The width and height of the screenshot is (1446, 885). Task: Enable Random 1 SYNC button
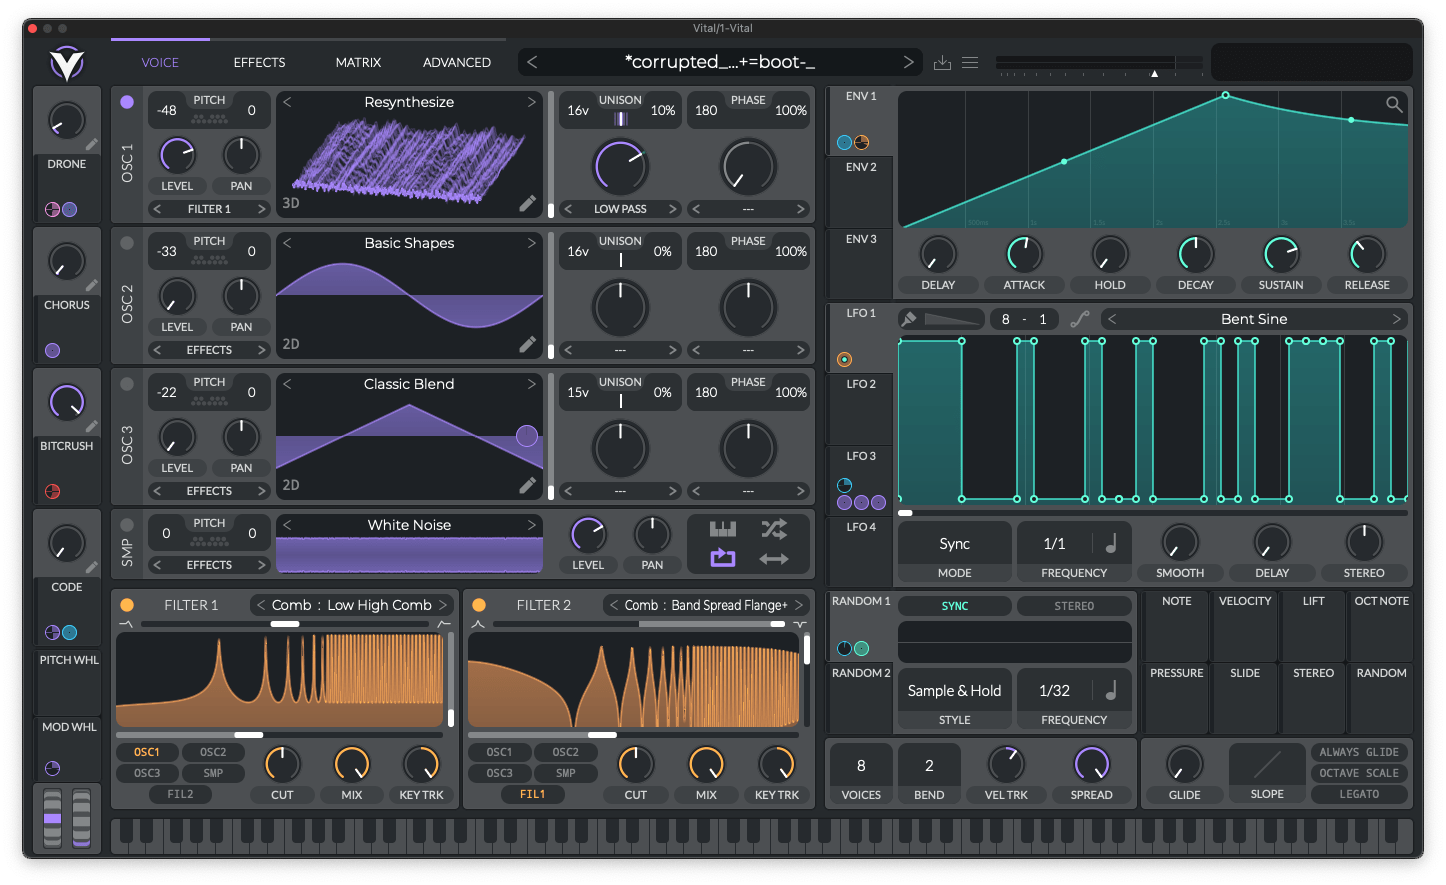pyautogui.click(x=955, y=606)
